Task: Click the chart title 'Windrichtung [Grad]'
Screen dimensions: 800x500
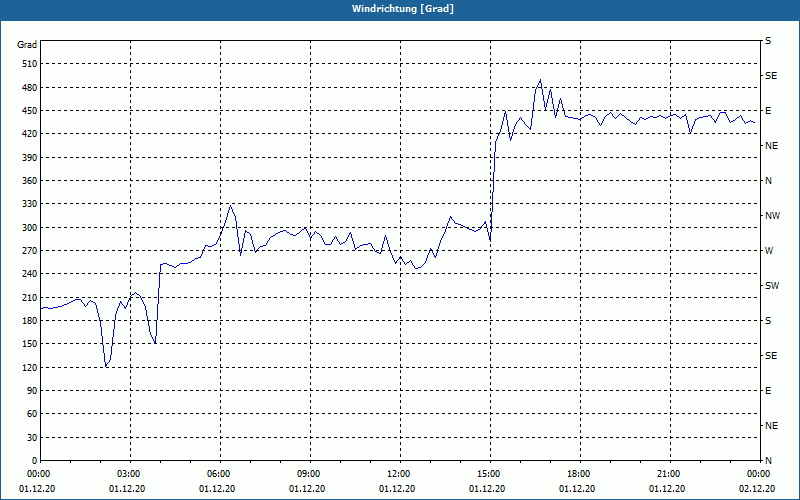Action: point(403,9)
